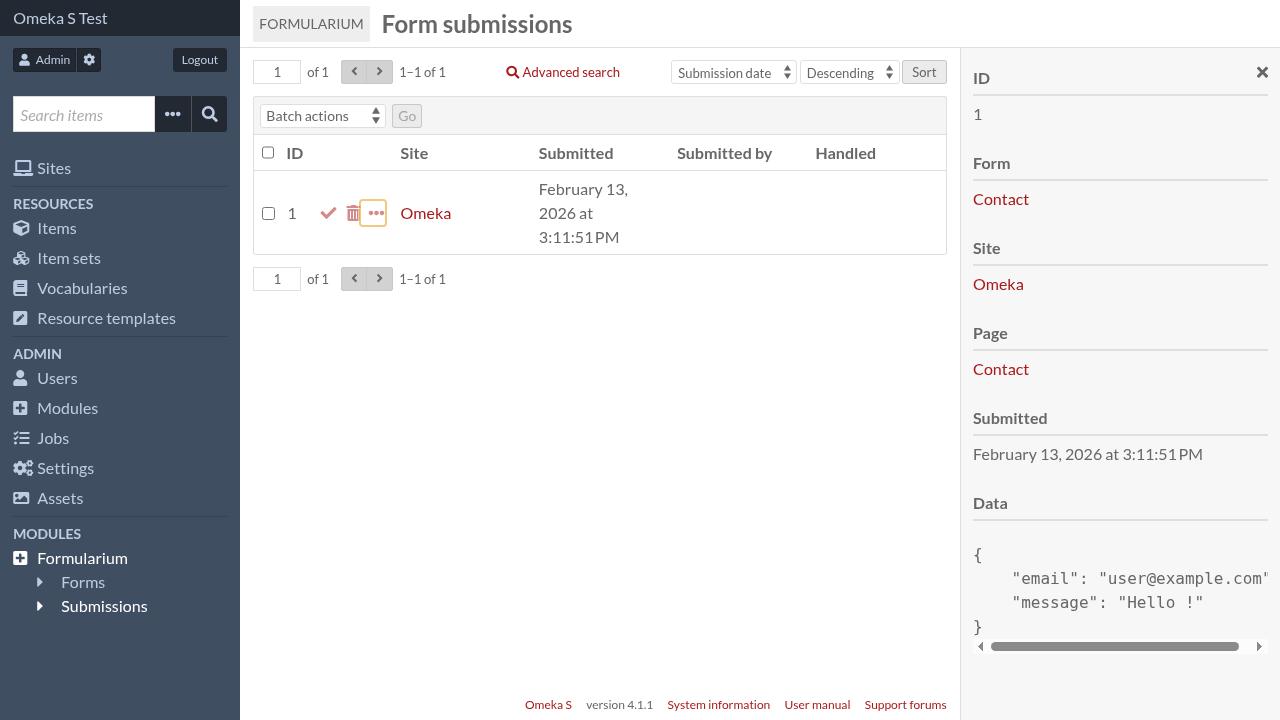The width and height of the screenshot is (1280, 720).
Task: Select the Item sets sidebar entry
Action: pos(67,258)
